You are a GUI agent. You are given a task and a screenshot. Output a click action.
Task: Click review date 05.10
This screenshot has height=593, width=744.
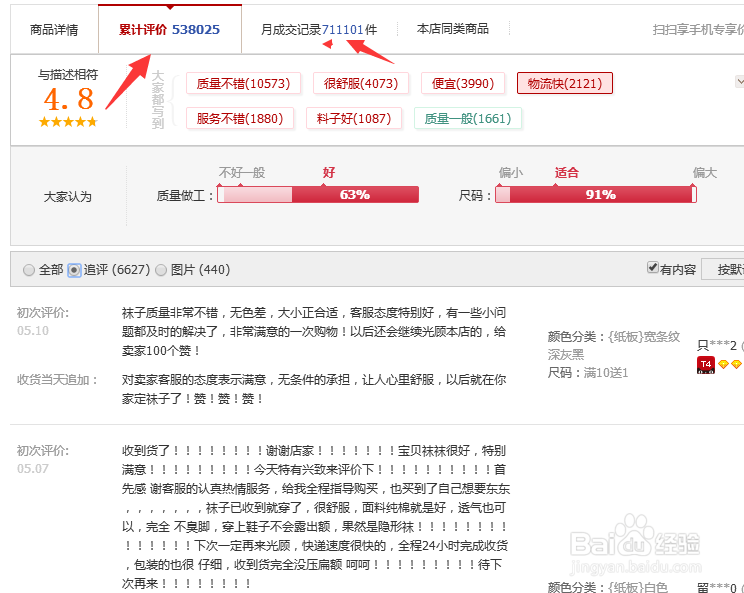[x=33, y=331]
